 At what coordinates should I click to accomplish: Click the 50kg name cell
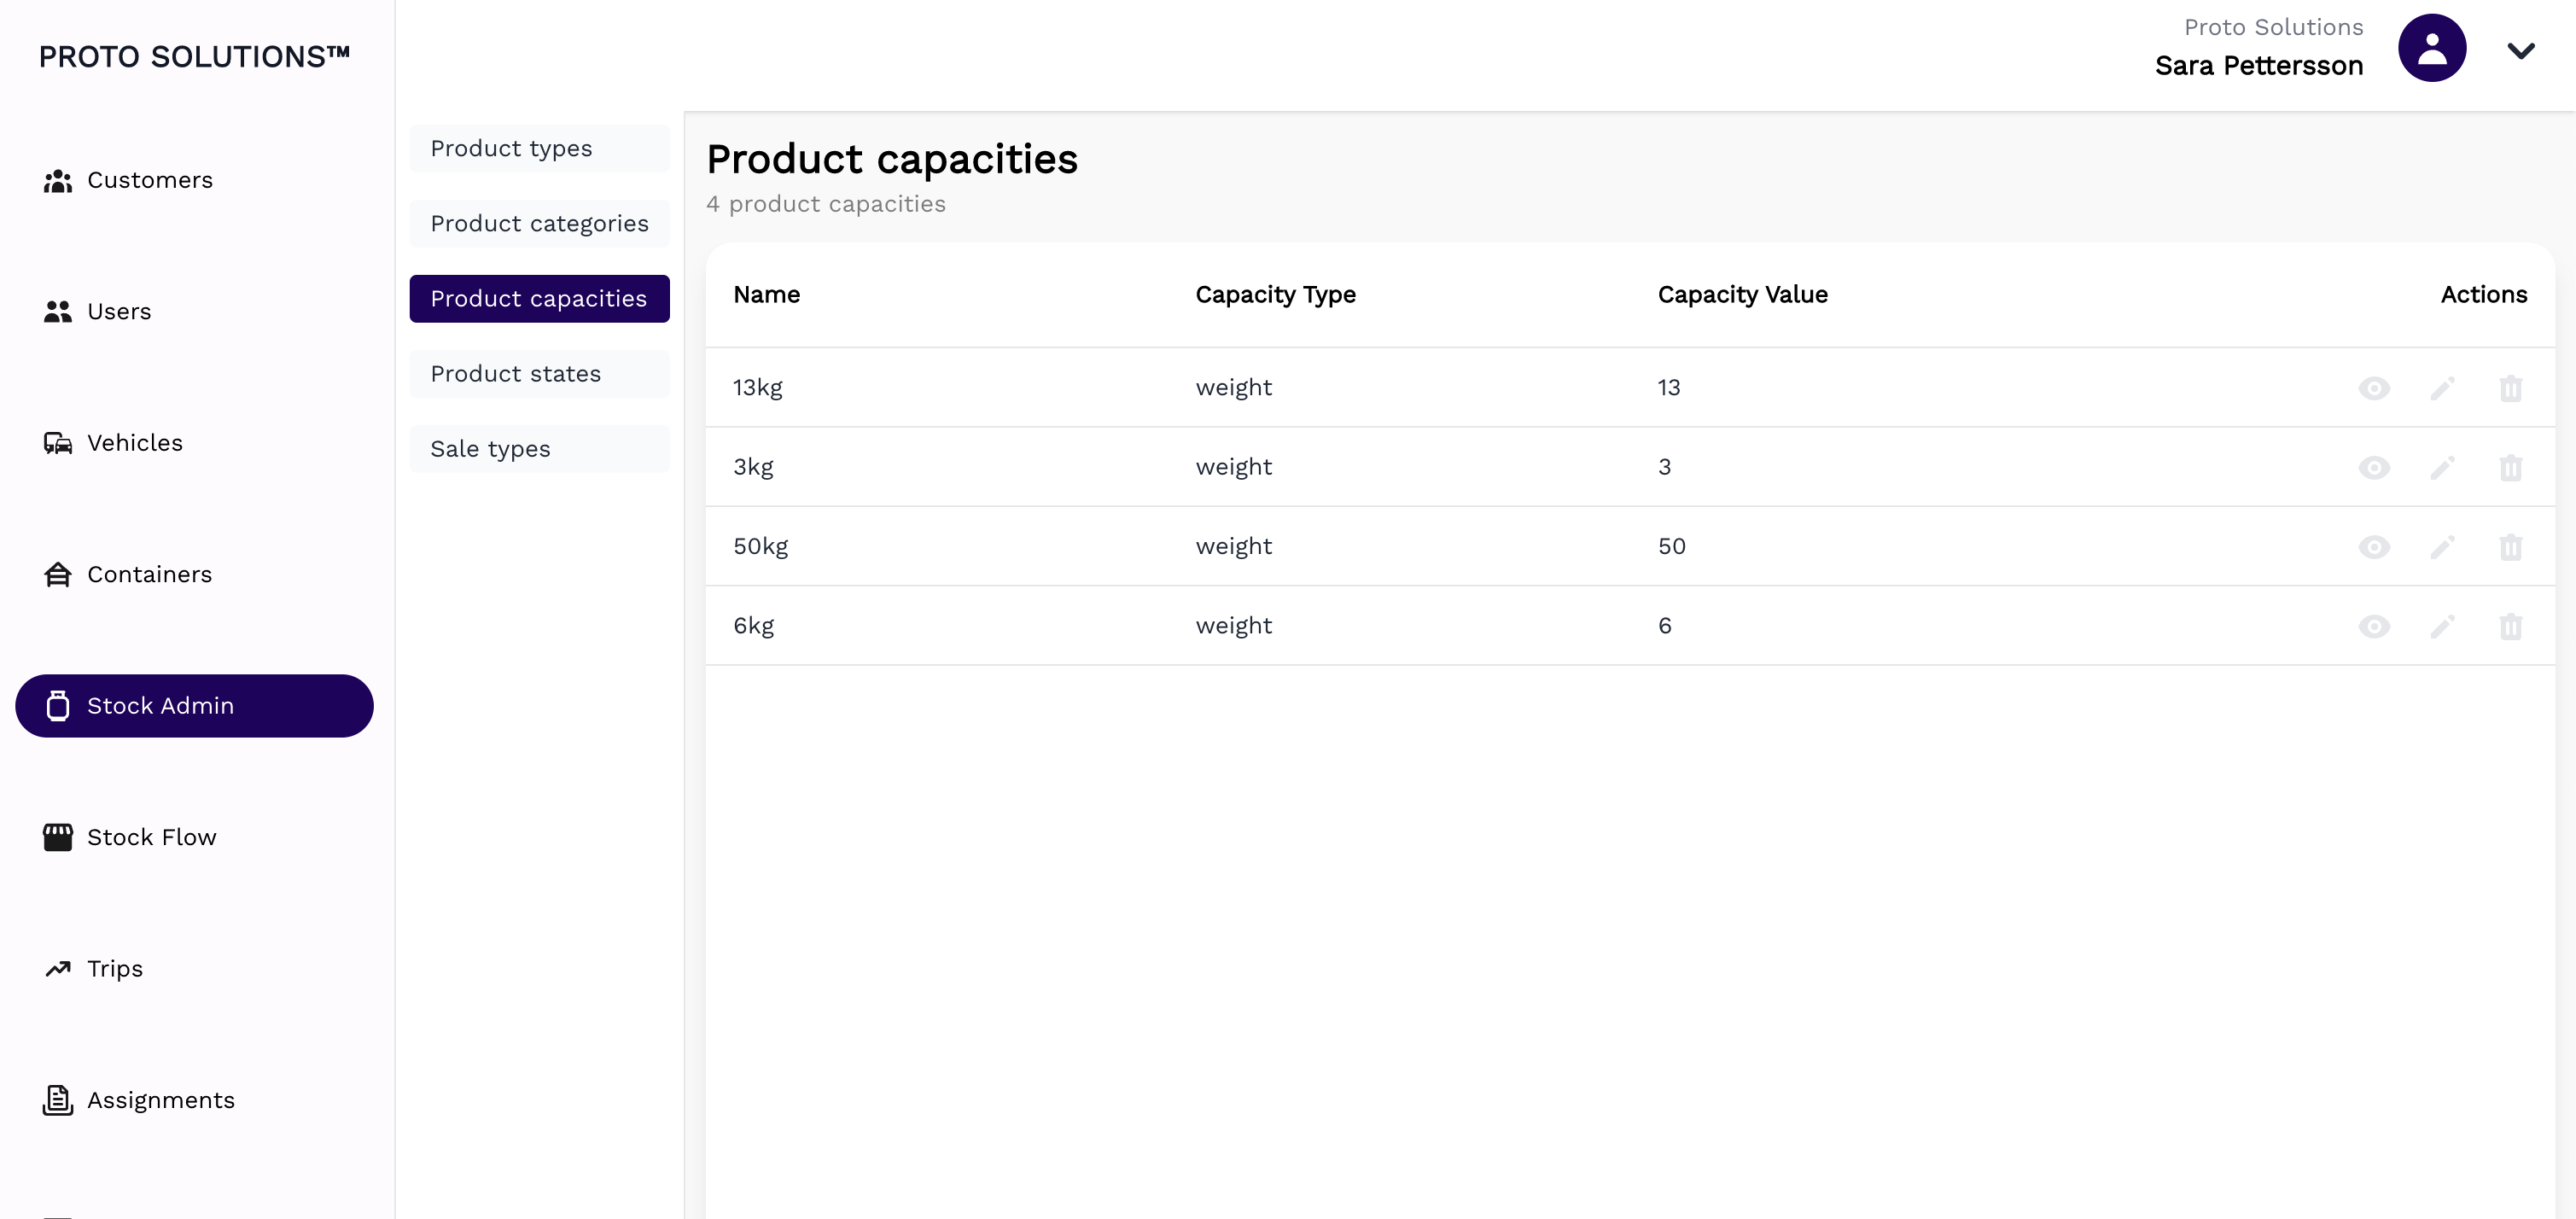[760, 547]
